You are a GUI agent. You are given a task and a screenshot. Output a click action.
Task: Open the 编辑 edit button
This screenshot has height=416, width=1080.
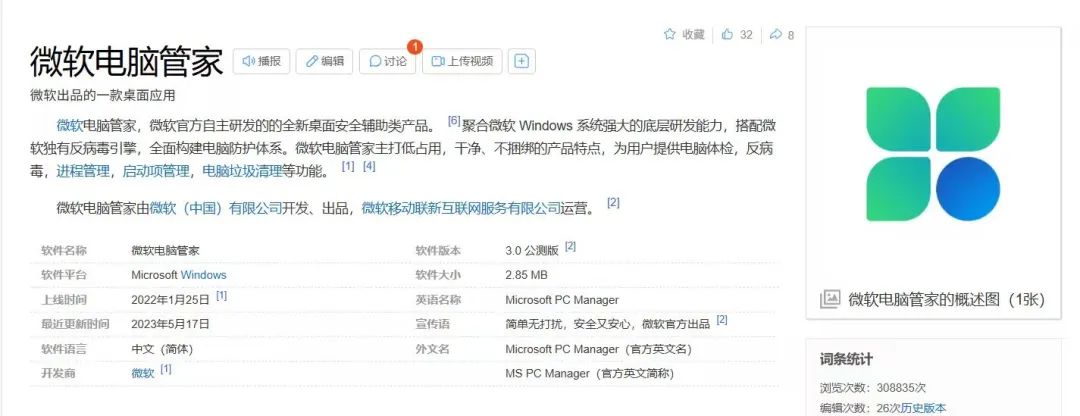point(324,61)
